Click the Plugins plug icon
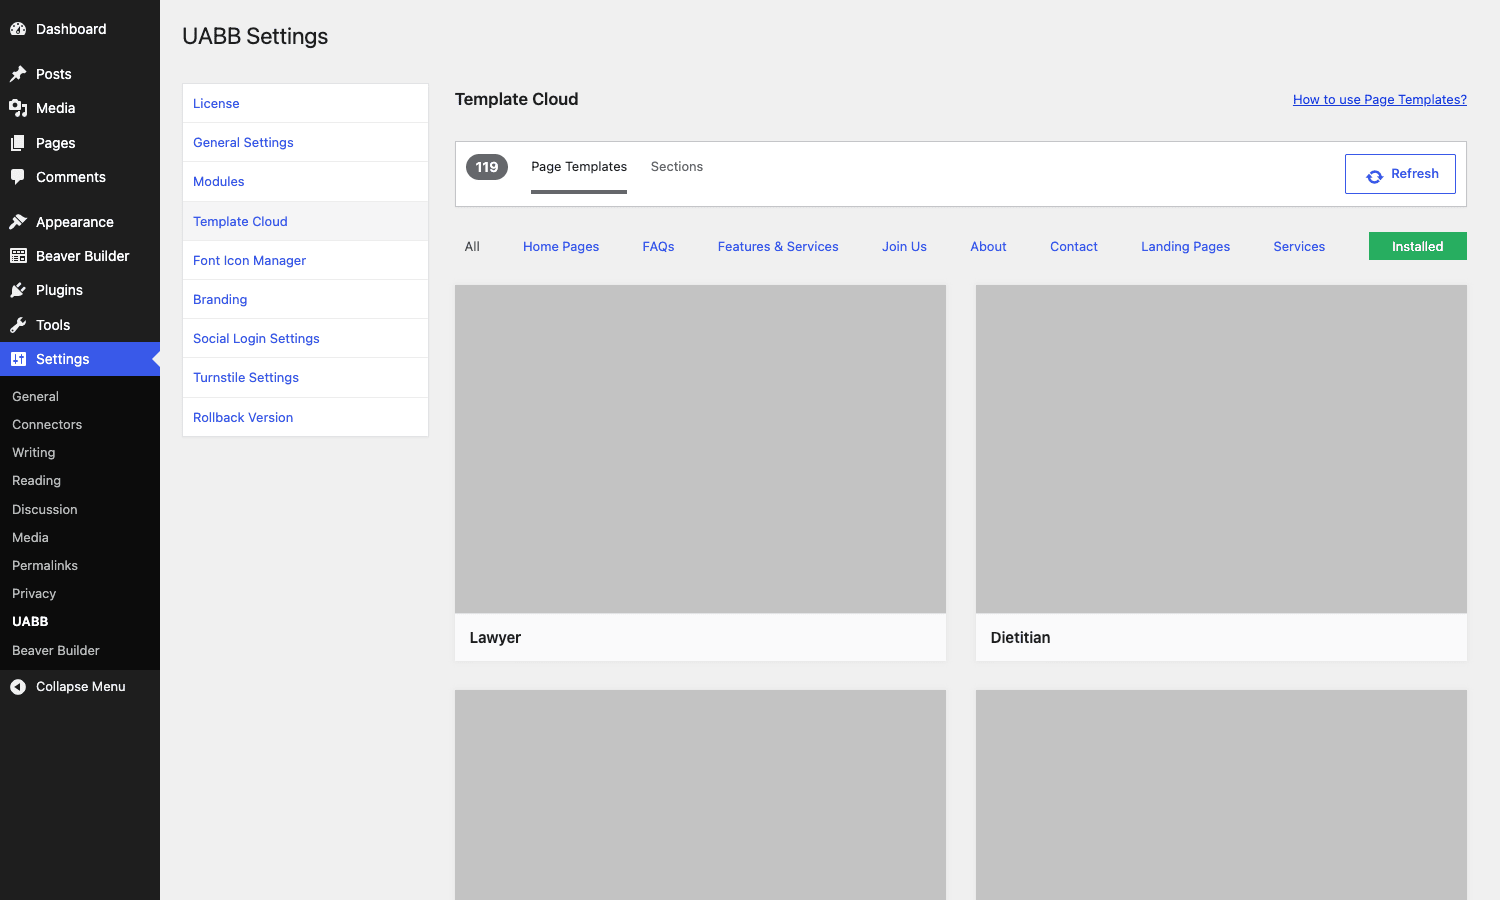 (18, 290)
